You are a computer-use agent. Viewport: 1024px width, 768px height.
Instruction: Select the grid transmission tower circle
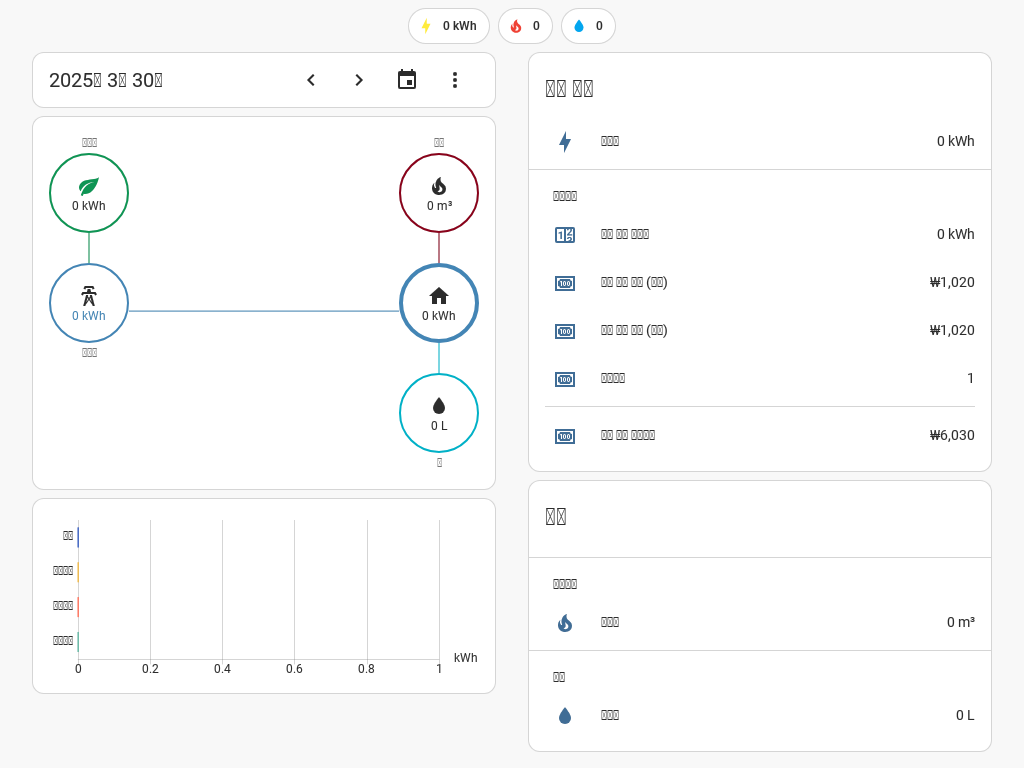click(89, 303)
